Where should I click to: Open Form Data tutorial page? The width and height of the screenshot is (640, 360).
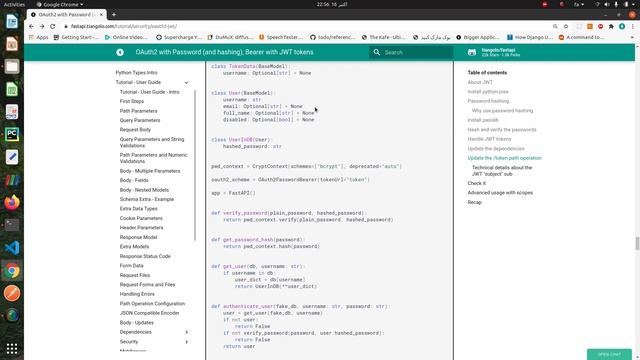pos(131,266)
